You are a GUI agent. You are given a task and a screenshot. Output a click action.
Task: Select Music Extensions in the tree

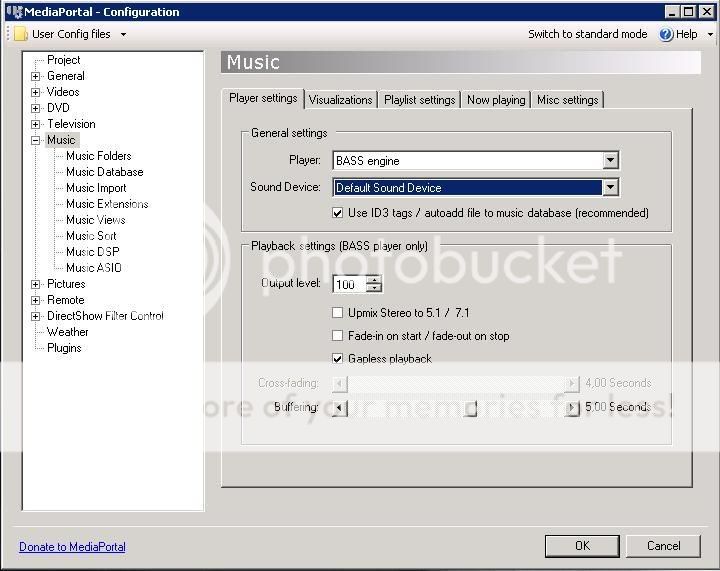[107, 204]
